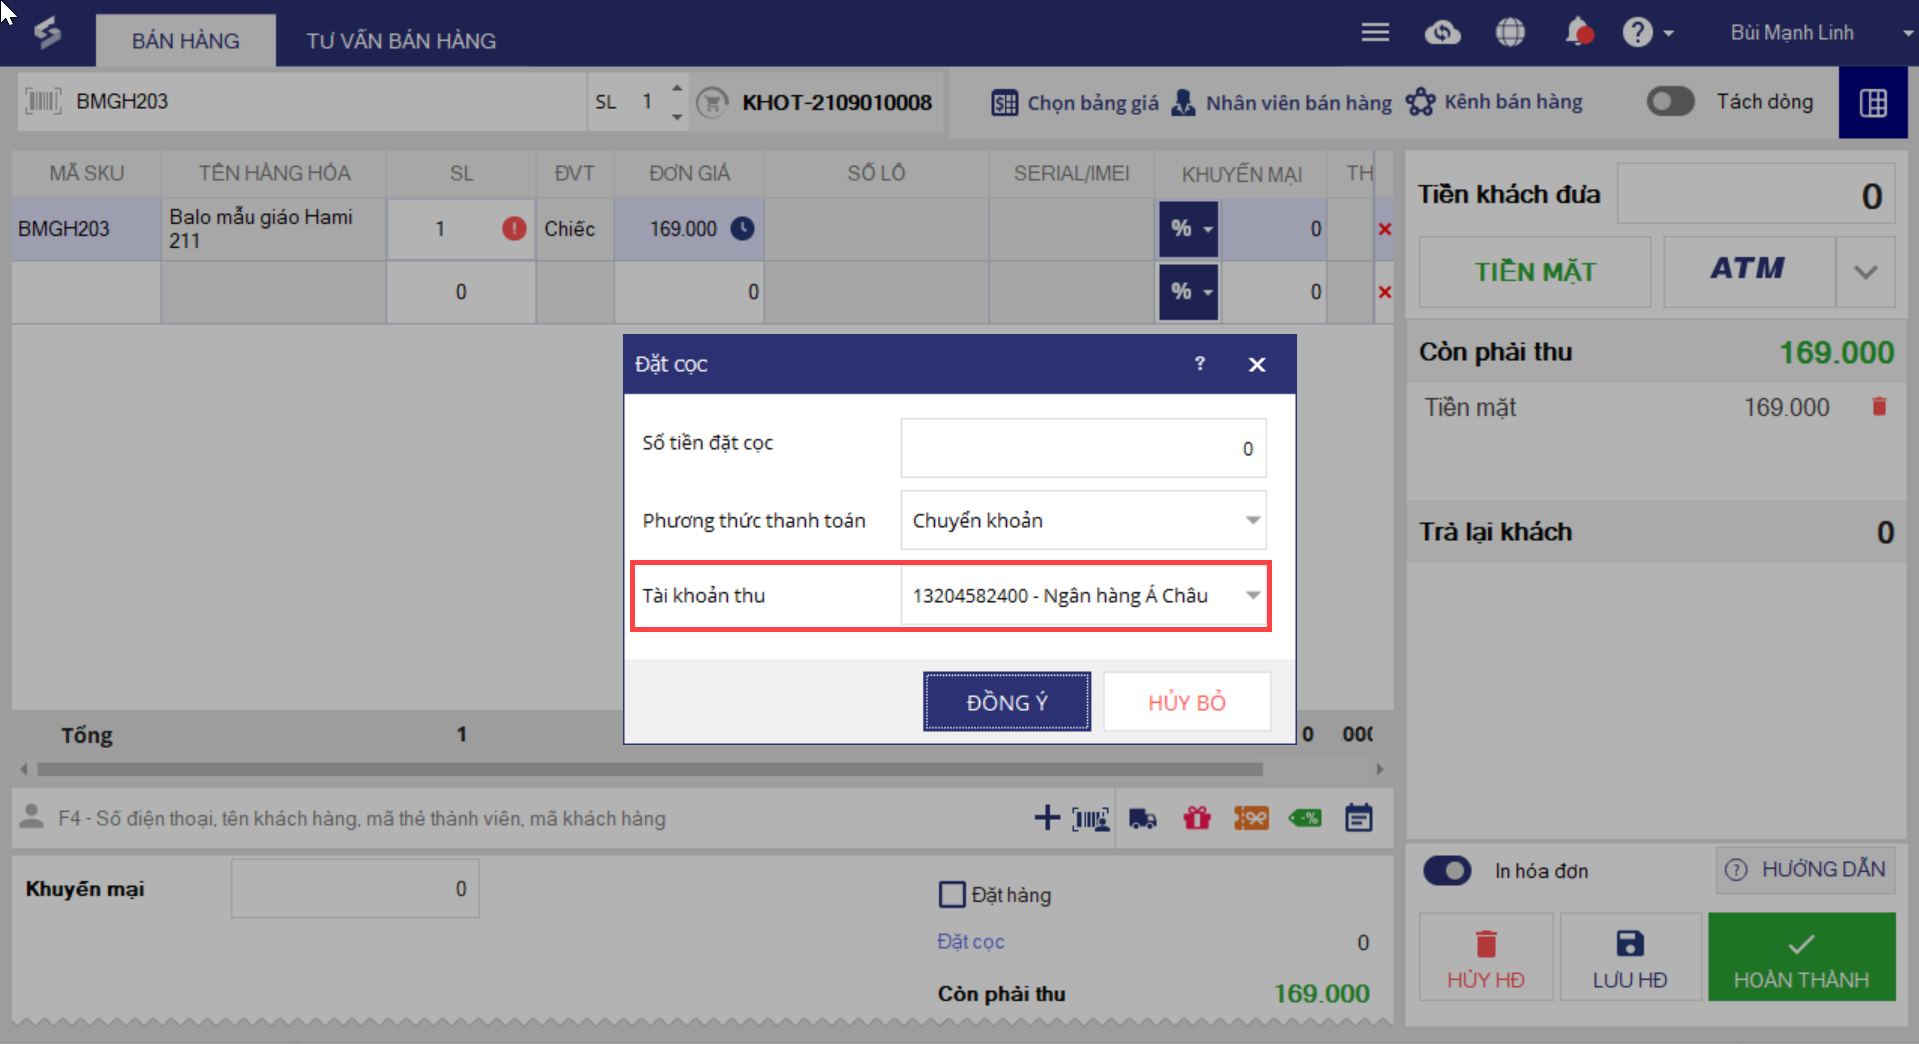Click the globe language icon
1919x1044 pixels.
pyautogui.click(x=1510, y=33)
